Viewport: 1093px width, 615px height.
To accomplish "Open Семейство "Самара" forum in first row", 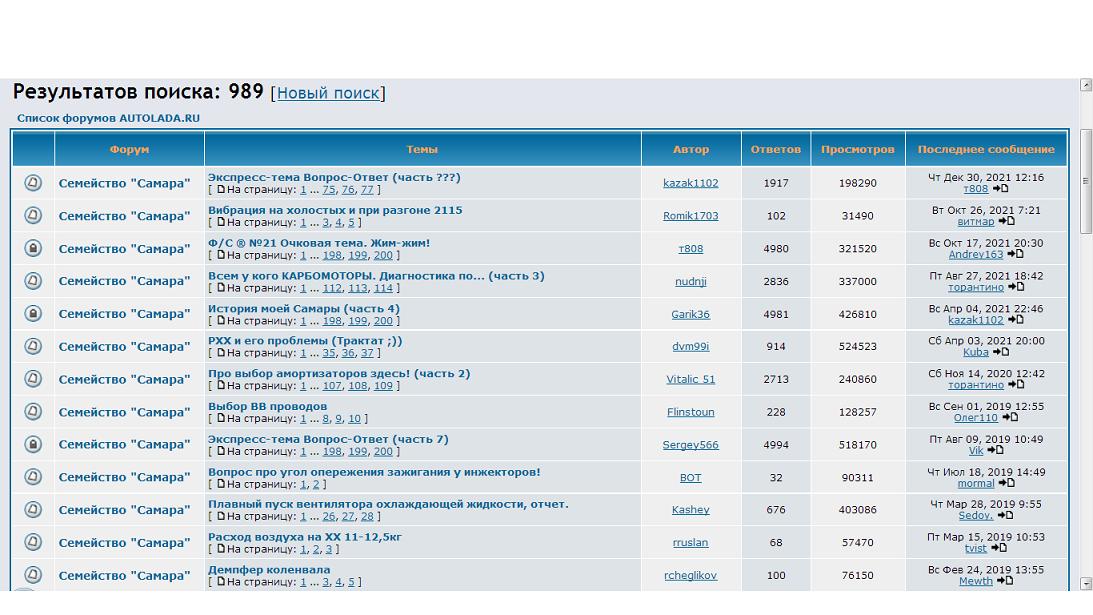I will [x=124, y=183].
